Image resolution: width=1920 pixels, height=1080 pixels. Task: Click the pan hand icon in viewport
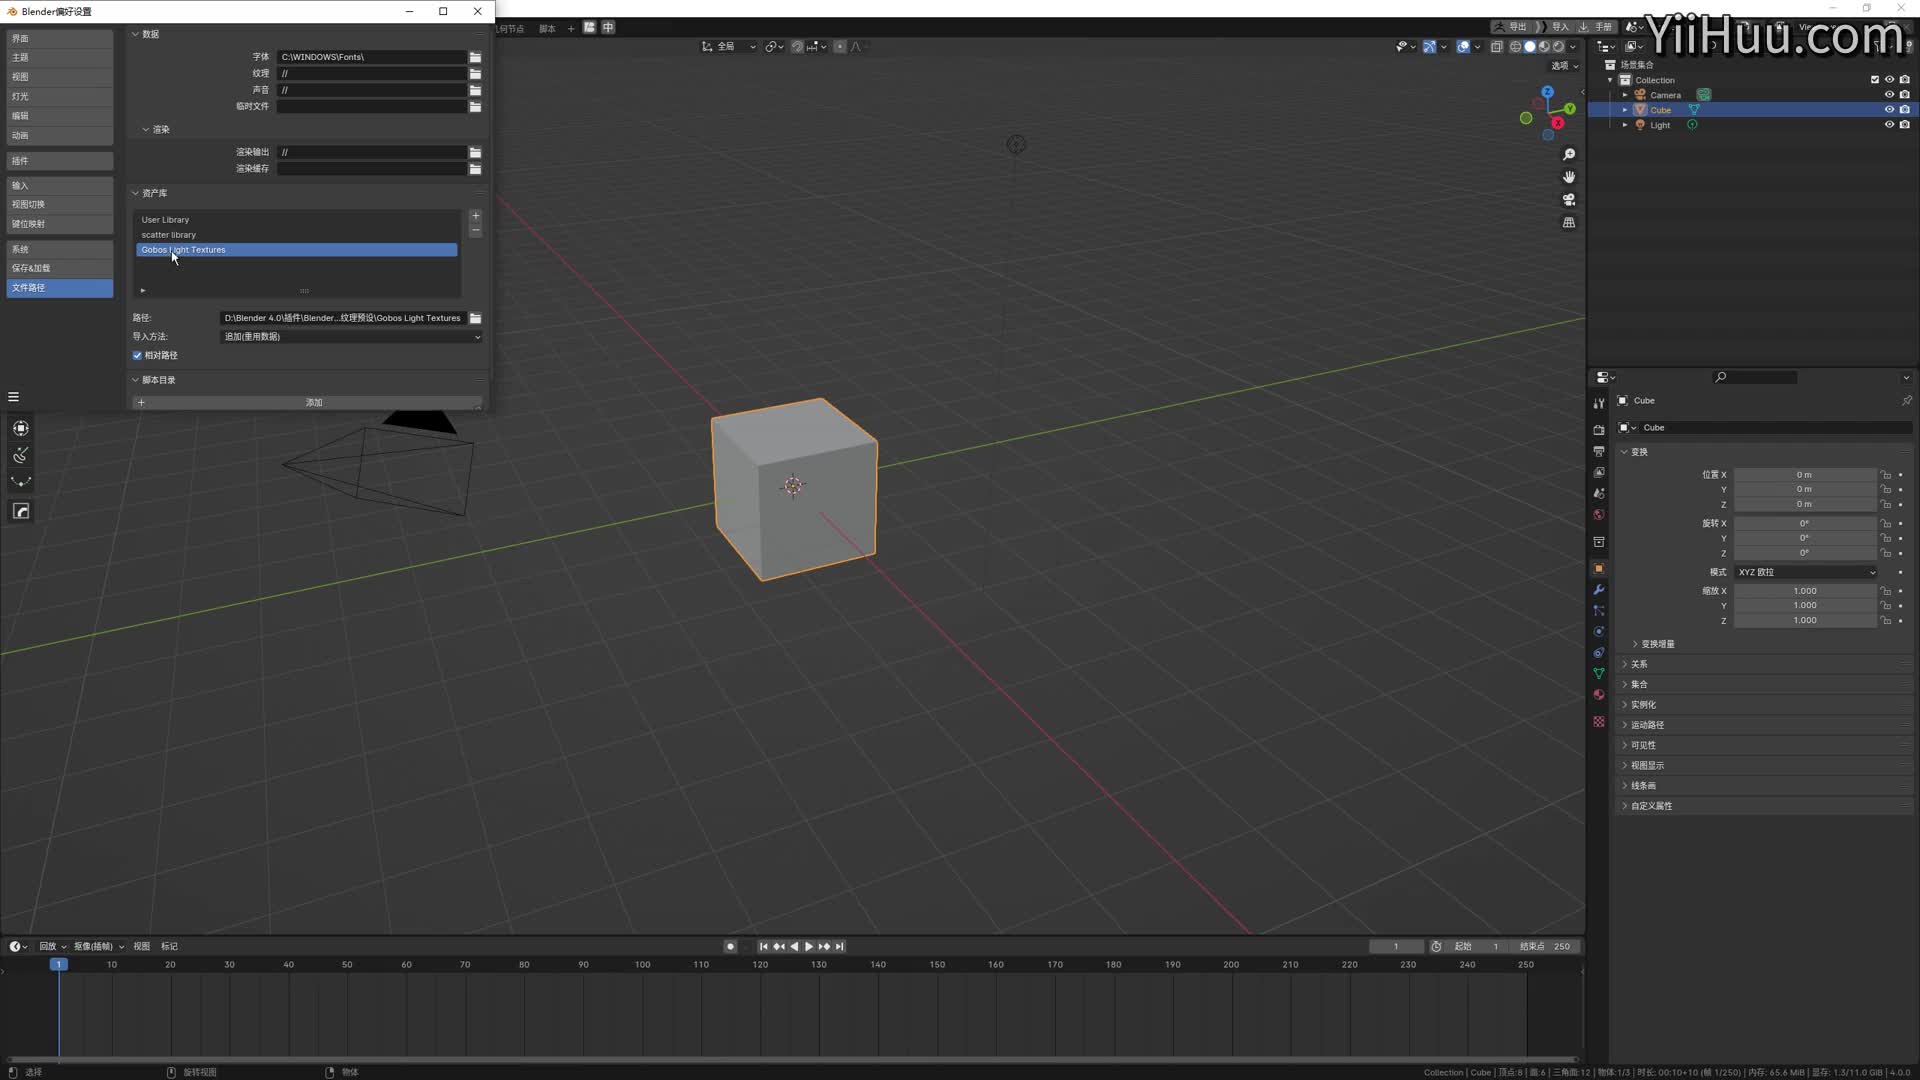(1569, 177)
